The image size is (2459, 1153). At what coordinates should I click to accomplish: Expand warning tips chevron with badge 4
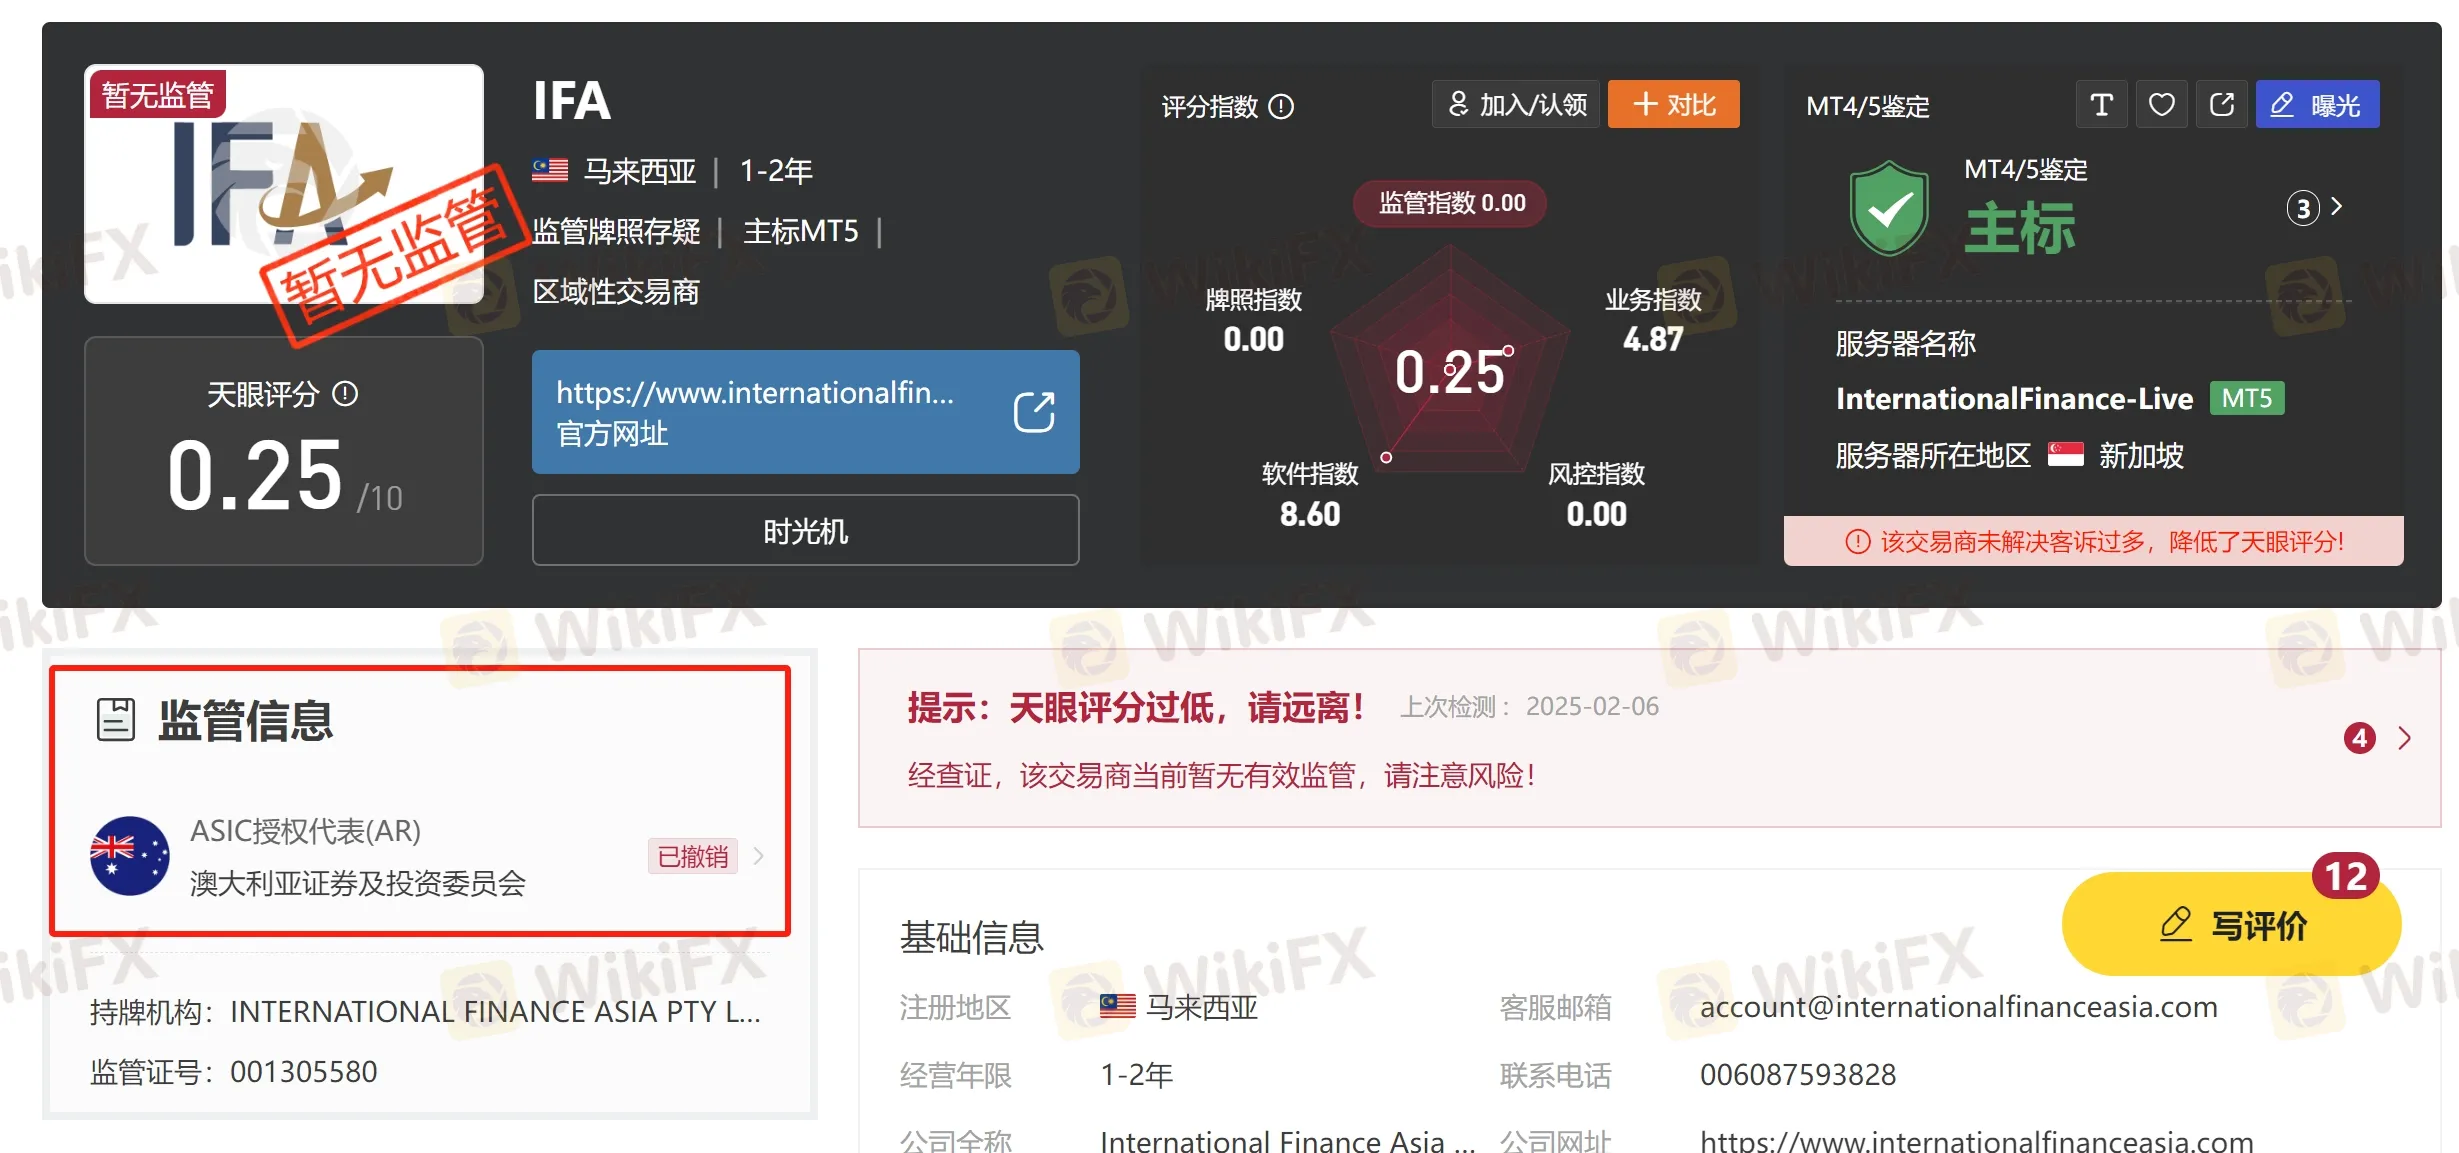pos(2404,739)
